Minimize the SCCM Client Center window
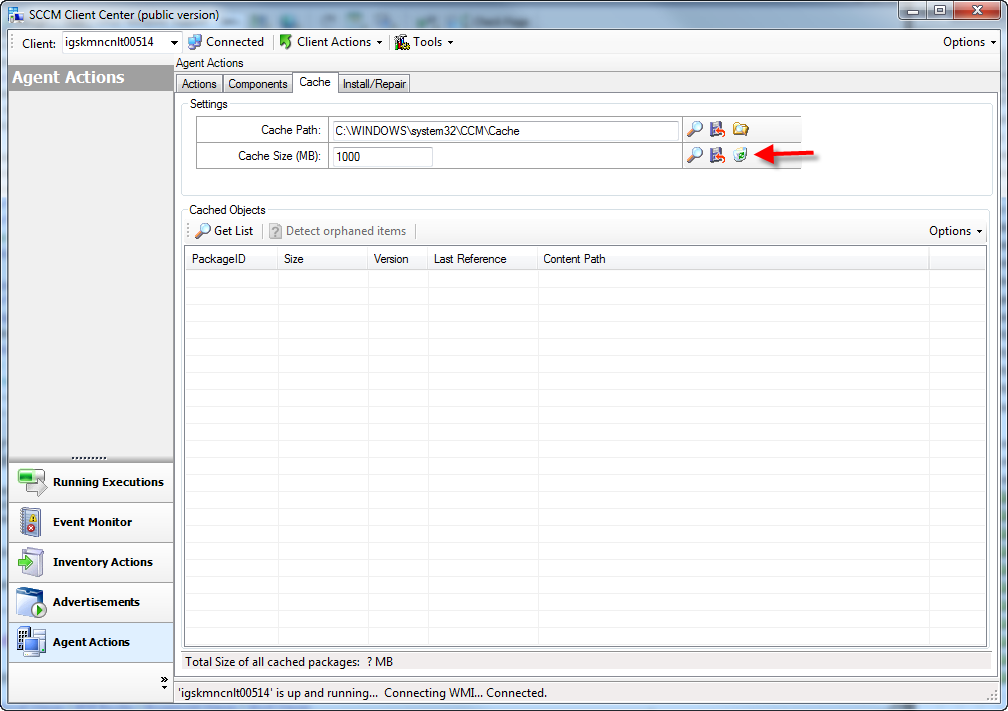The height and width of the screenshot is (711, 1008). coord(912,10)
